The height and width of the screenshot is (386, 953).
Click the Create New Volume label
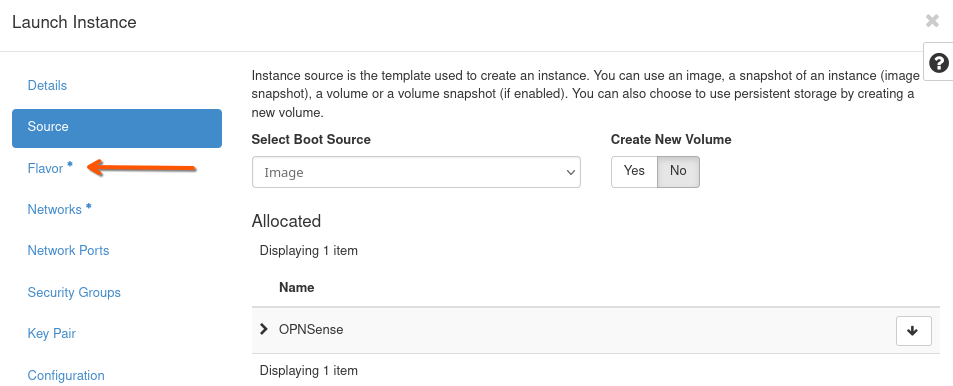click(x=671, y=140)
